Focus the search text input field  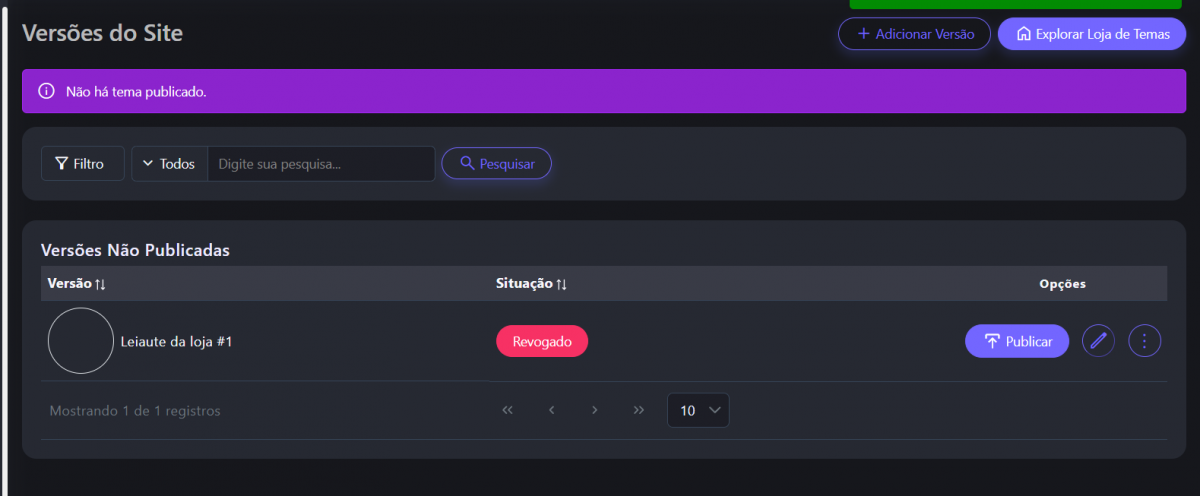(x=320, y=164)
